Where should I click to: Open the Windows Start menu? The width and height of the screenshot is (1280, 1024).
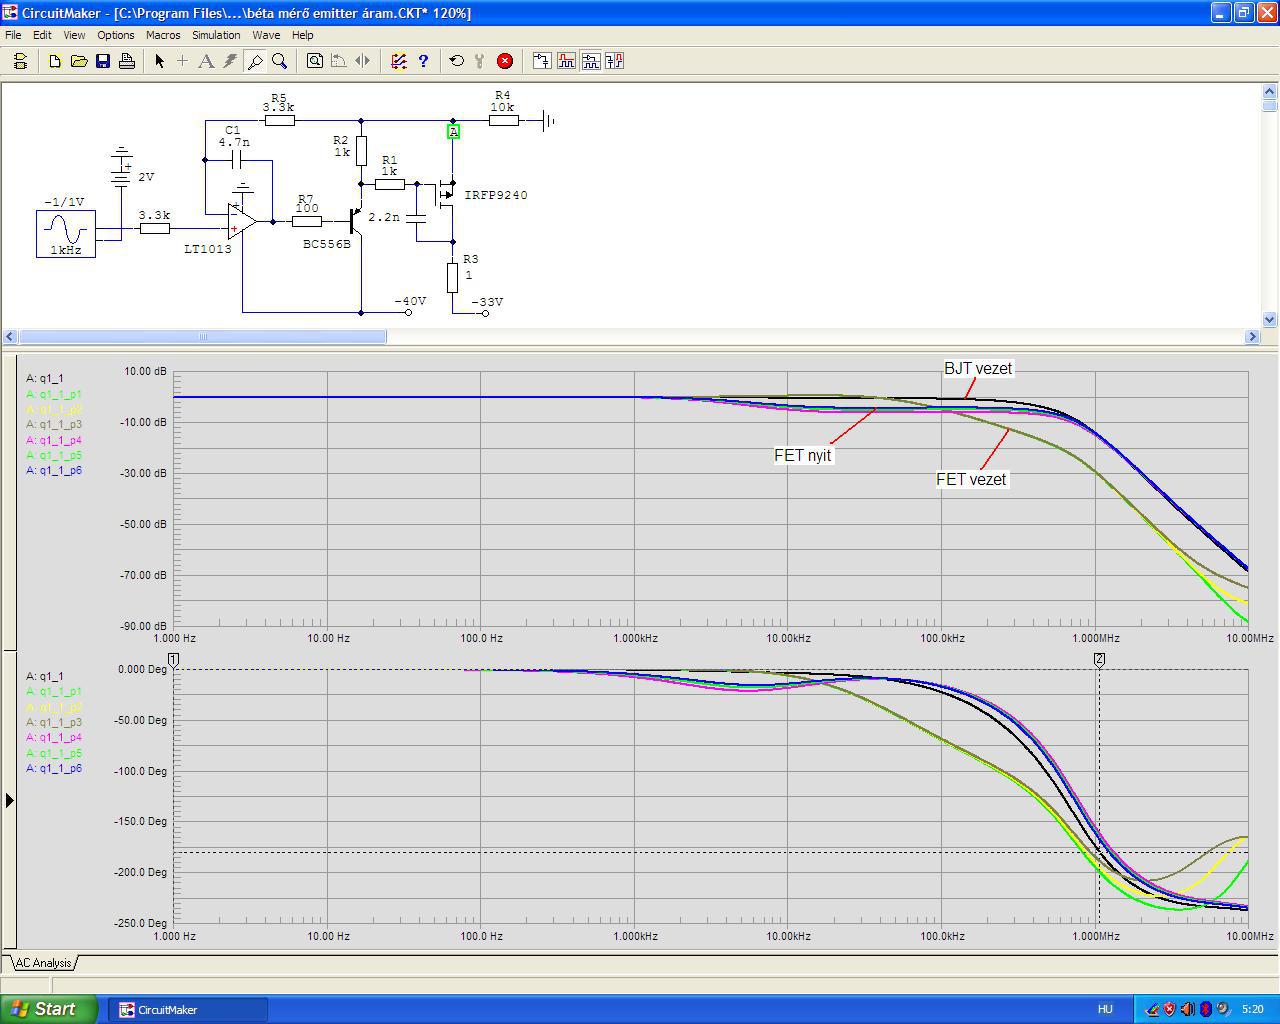click(49, 1009)
